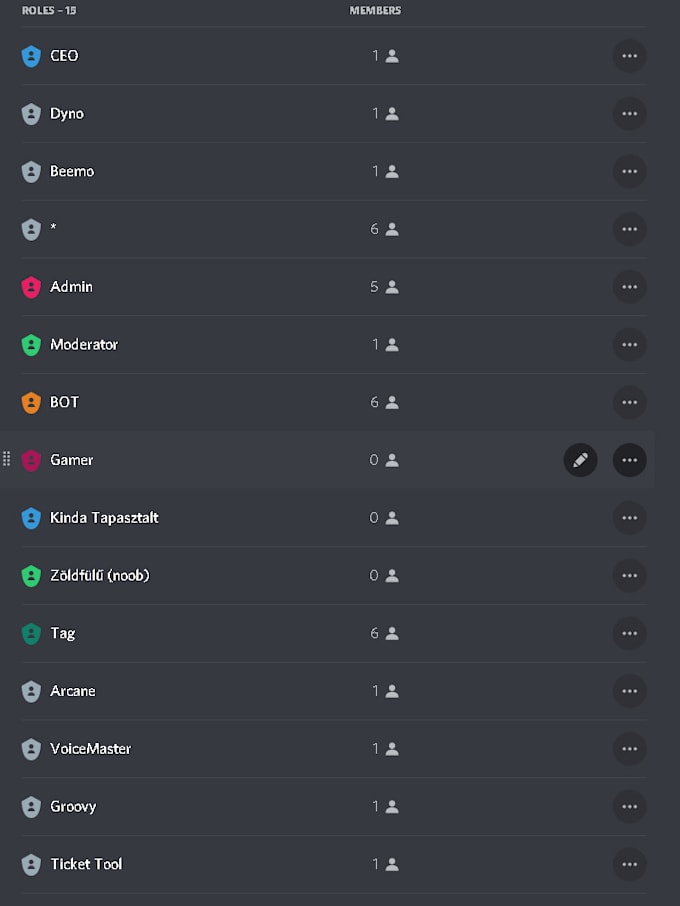Click the member icon next to Tag role
This screenshot has height=906, width=680.
click(390, 633)
